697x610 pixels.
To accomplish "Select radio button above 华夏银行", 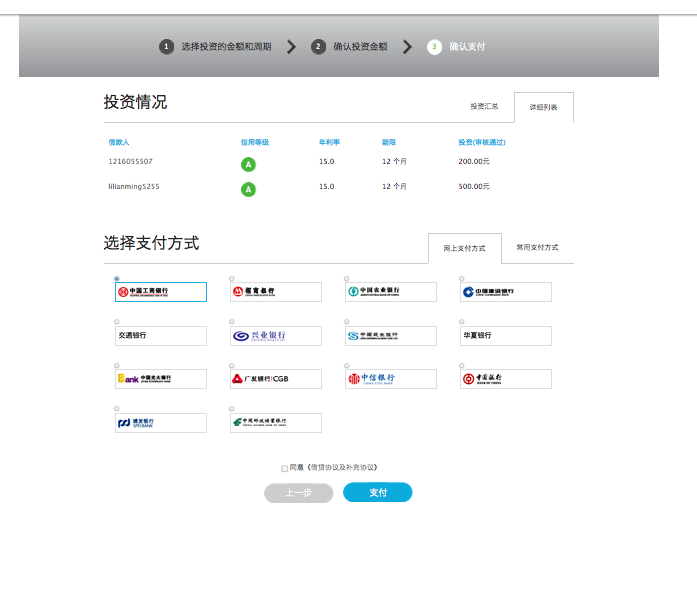I will click(x=462, y=322).
